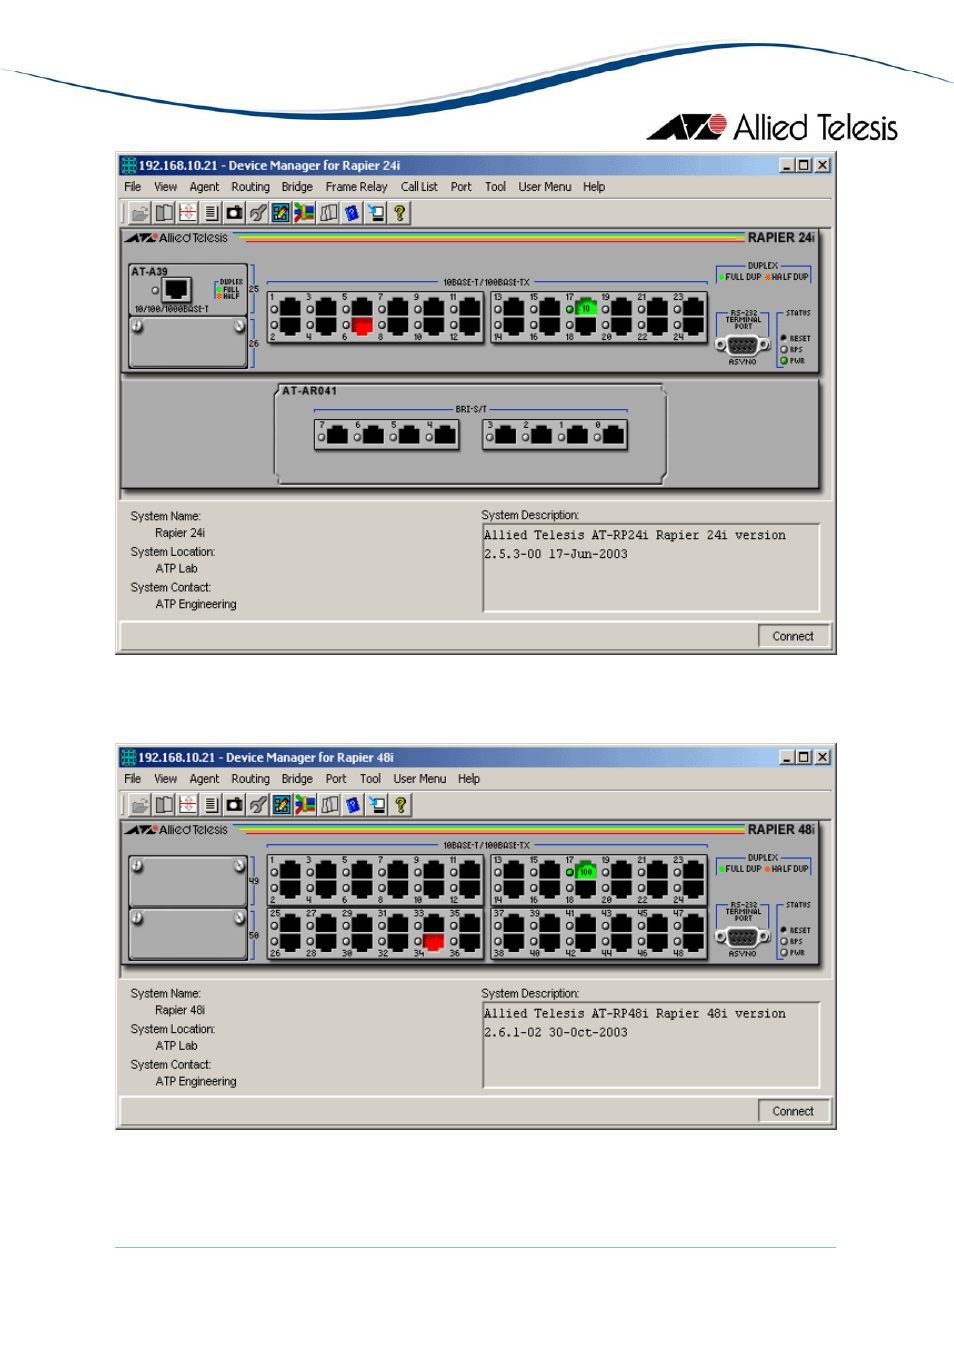This screenshot has width=954, height=1350.
Task: Click port 25 on the Rapier 48i panel
Action: pyautogui.click(x=290, y=924)
